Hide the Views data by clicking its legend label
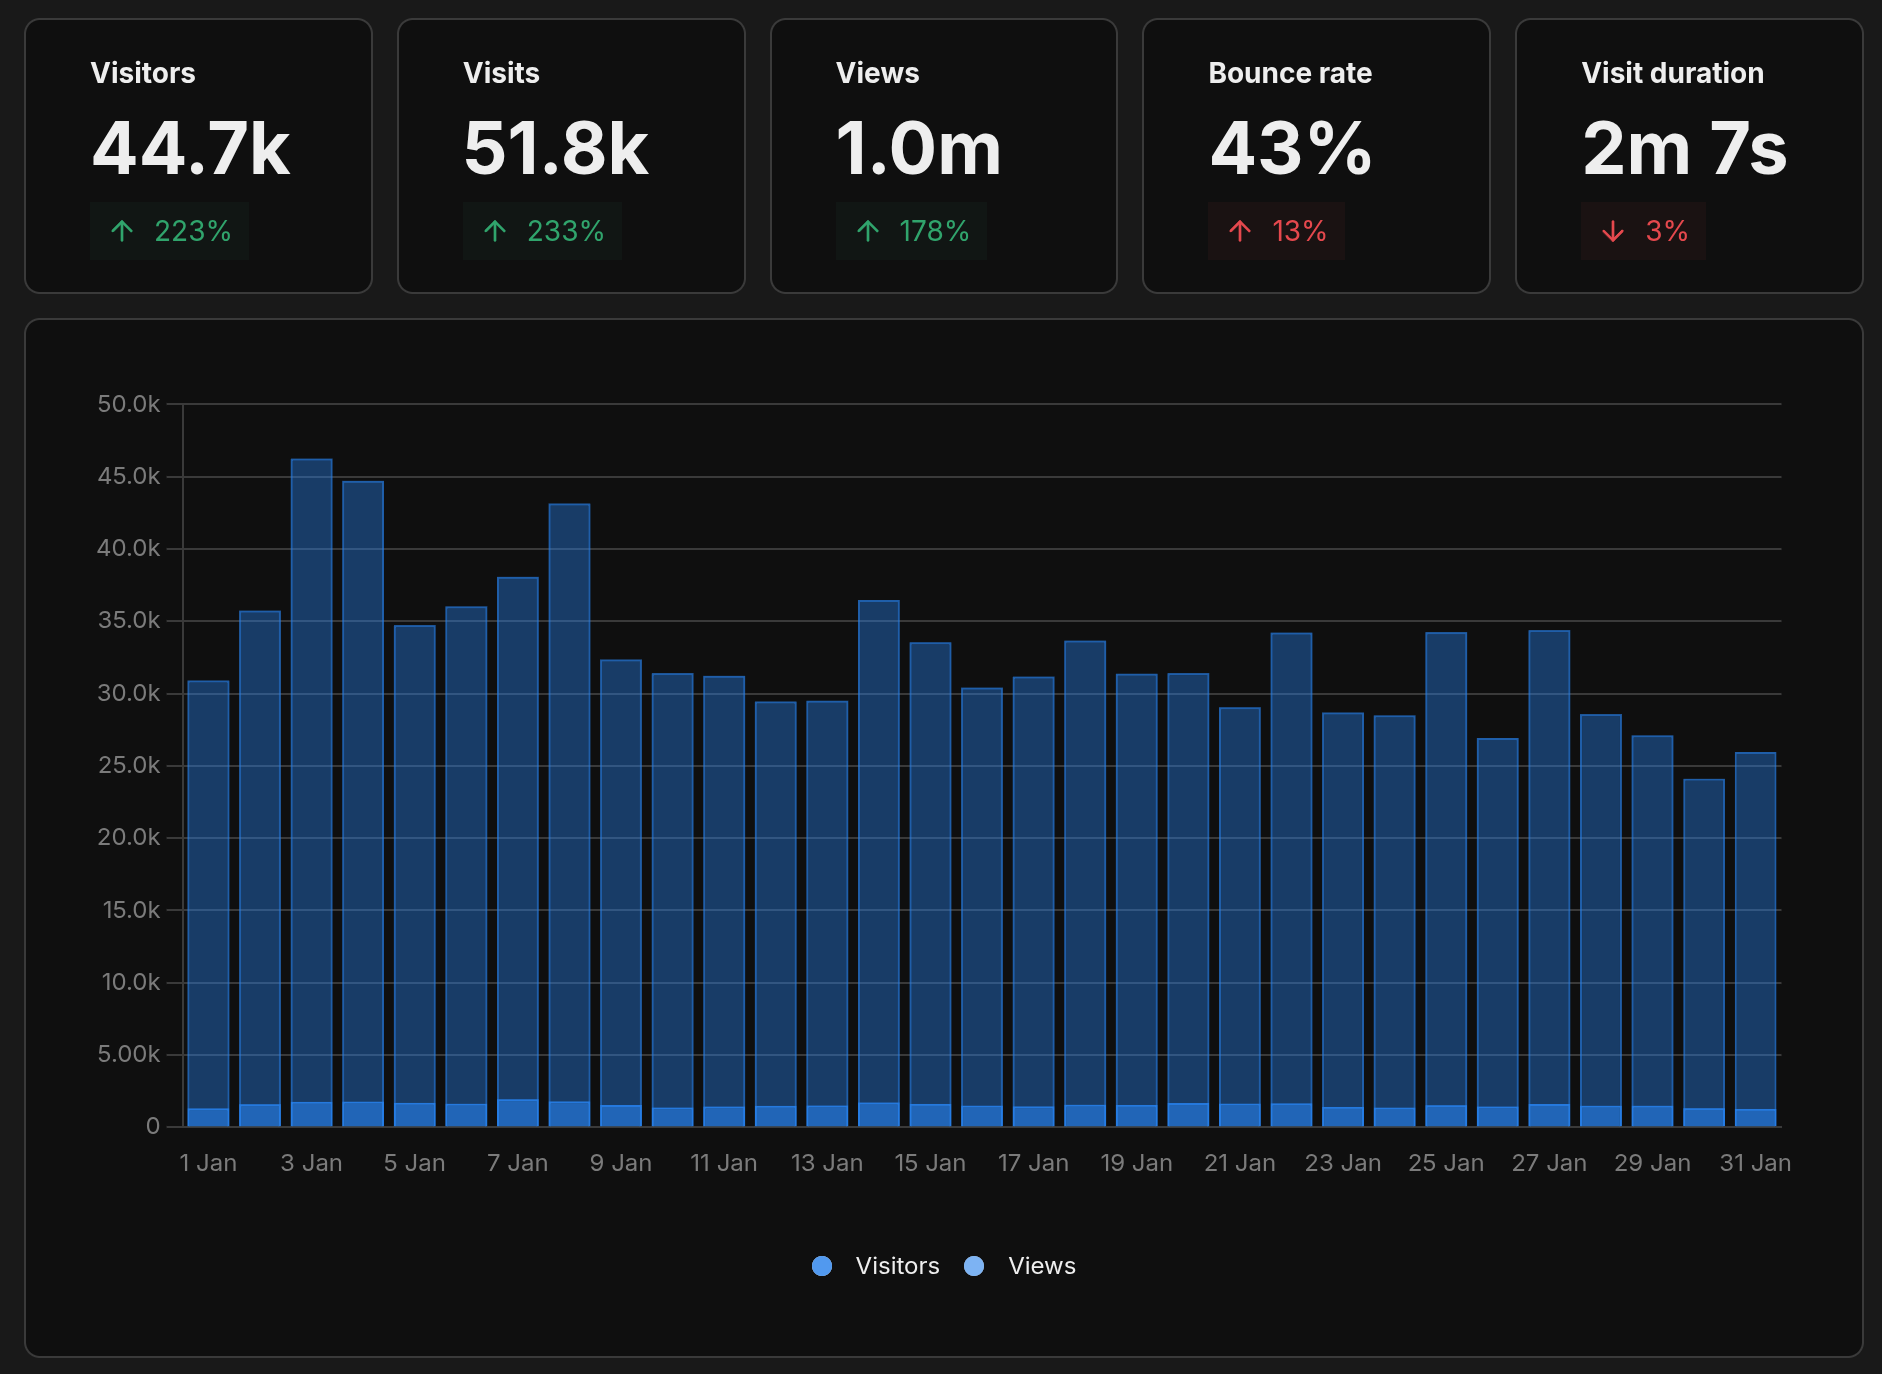This screenshot has width=1882, height=1374. [x=1041, y=1265]
